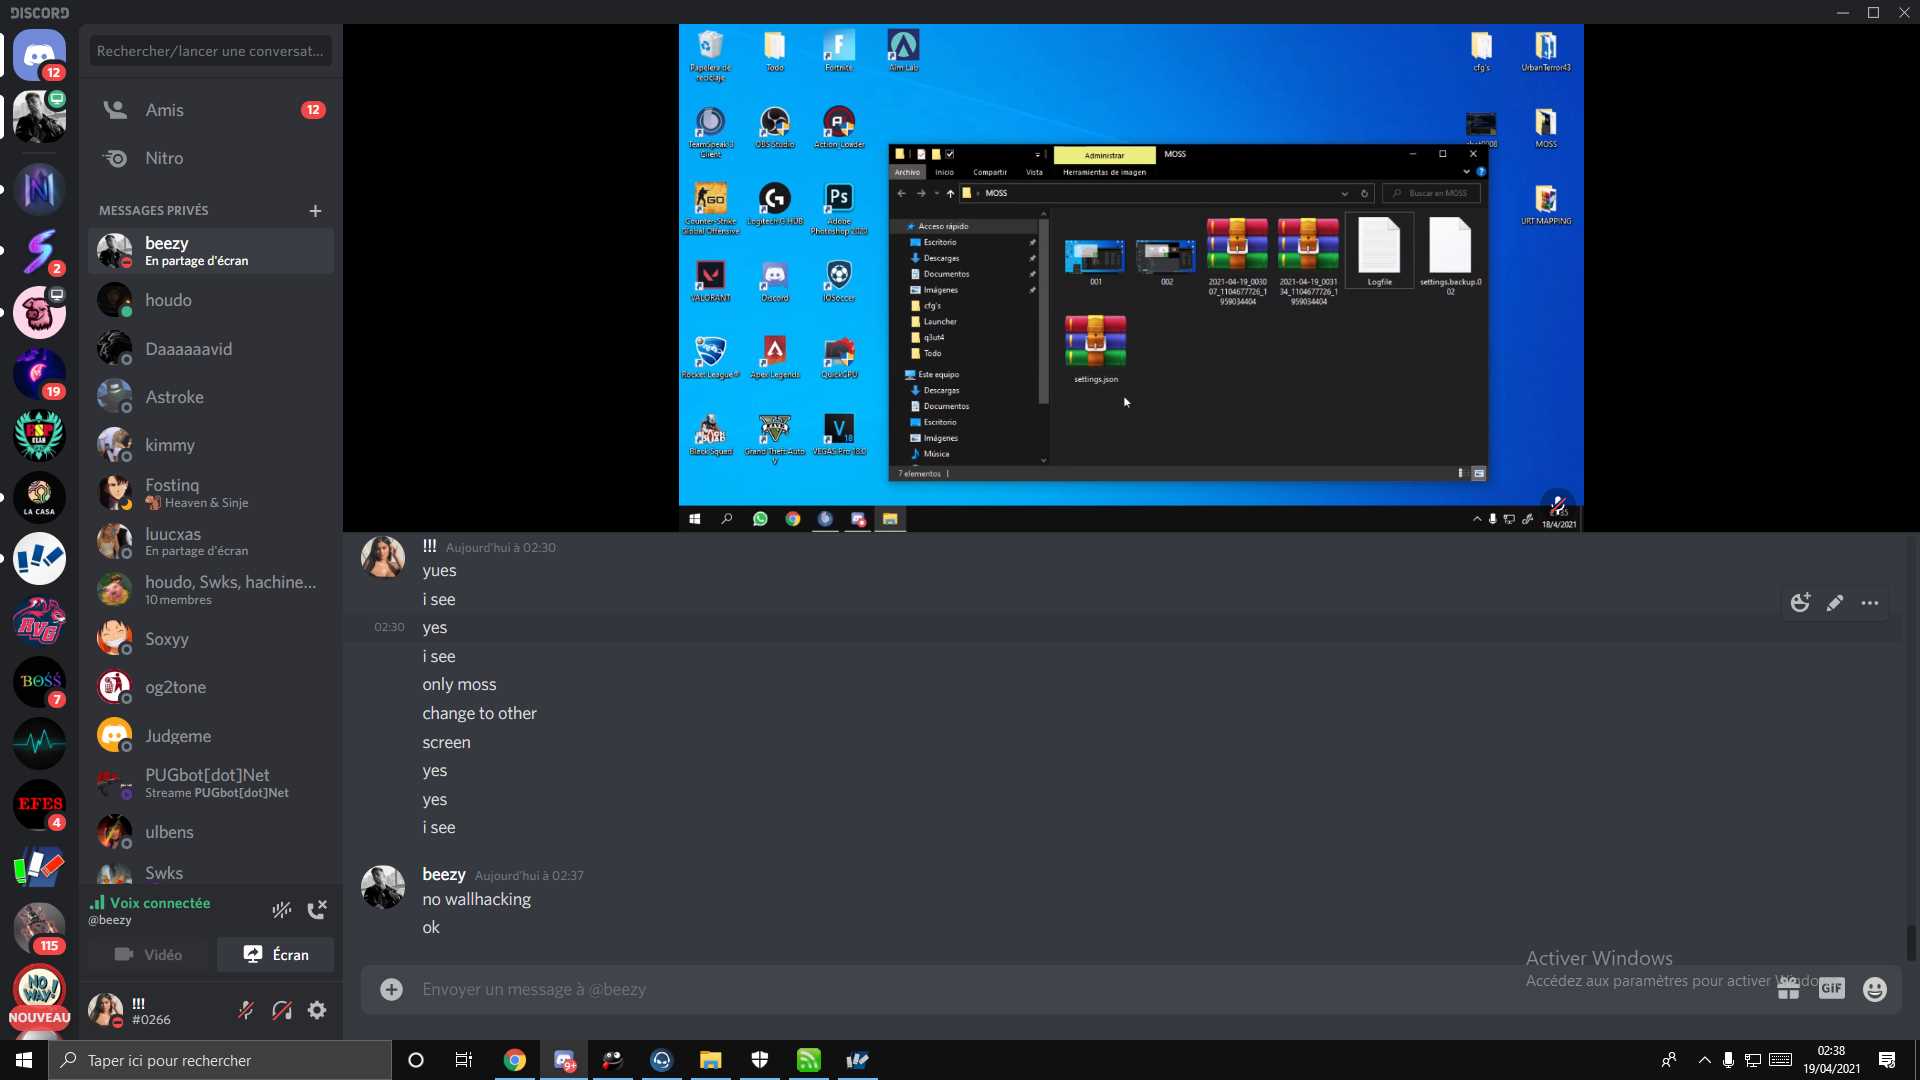Open conversation with houdo
The height and width of the screenshot is (1080, 1920).
168,300
